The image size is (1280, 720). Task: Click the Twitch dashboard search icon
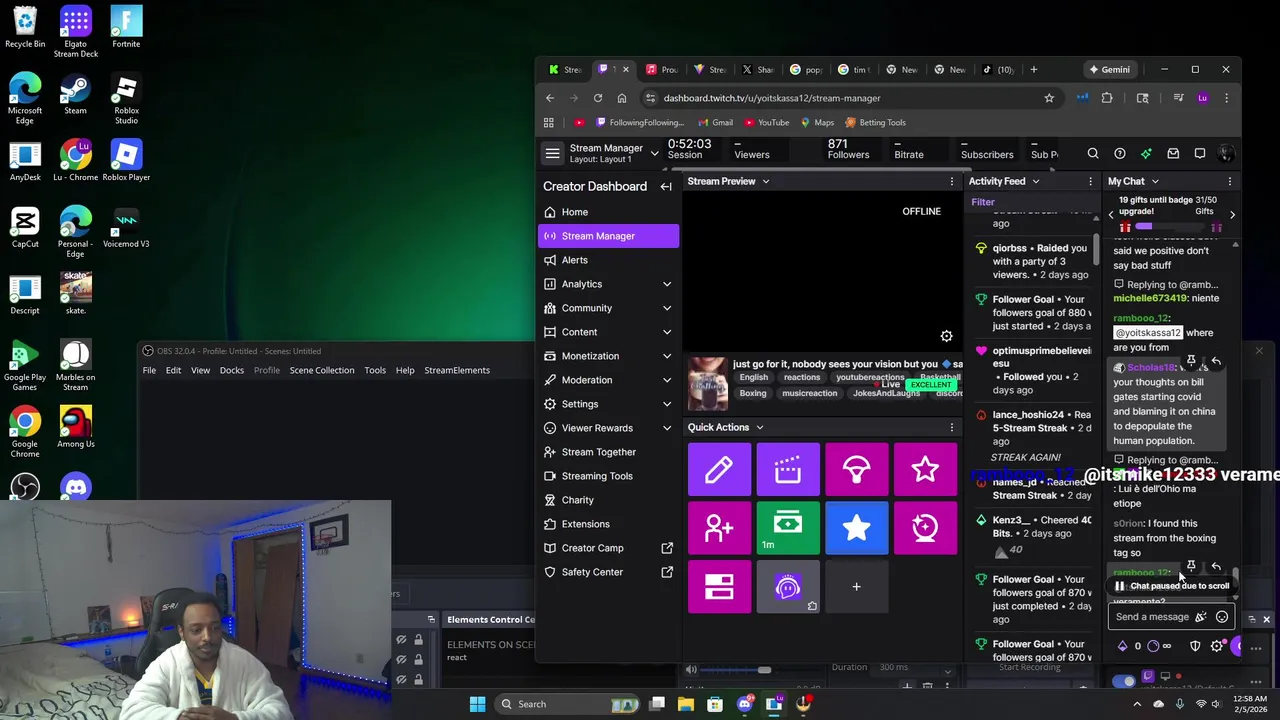(x=1093, y=153)
